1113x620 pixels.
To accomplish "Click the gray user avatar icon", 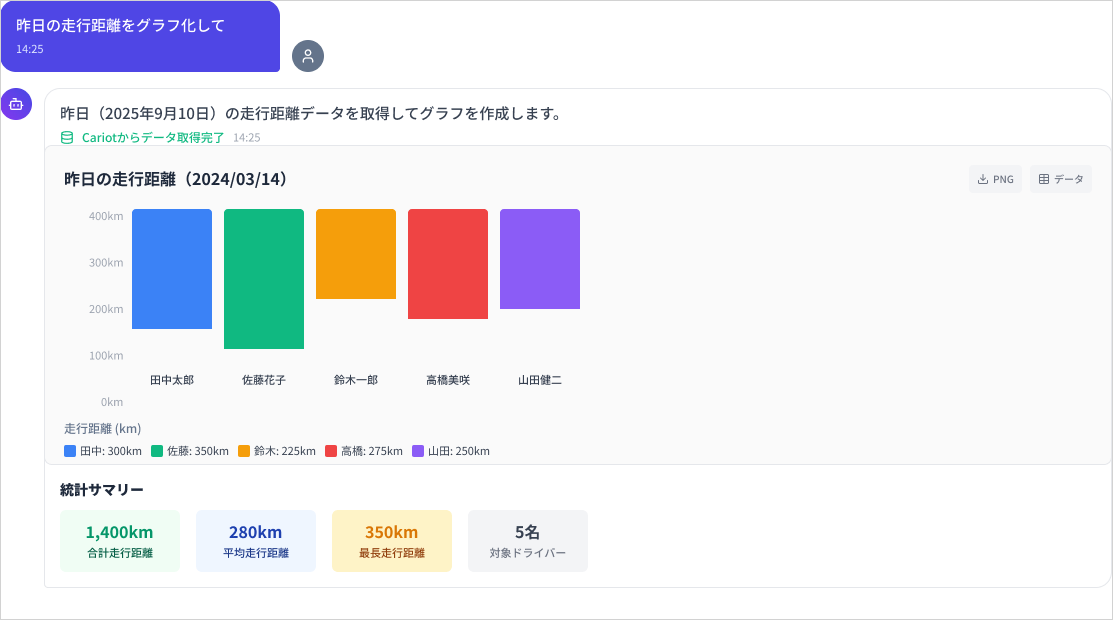I will pyautogui.click(x=308, y=56).
